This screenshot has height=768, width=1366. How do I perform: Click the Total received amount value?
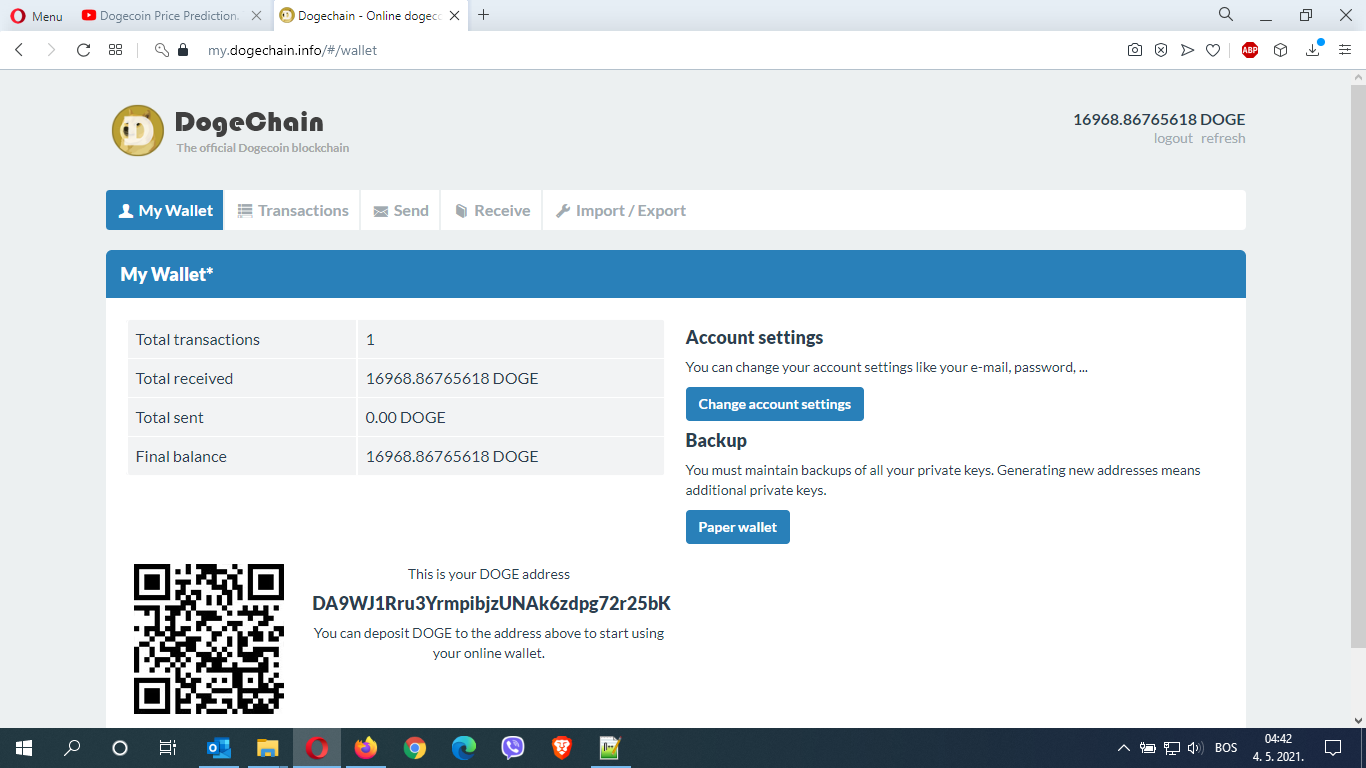452,379
